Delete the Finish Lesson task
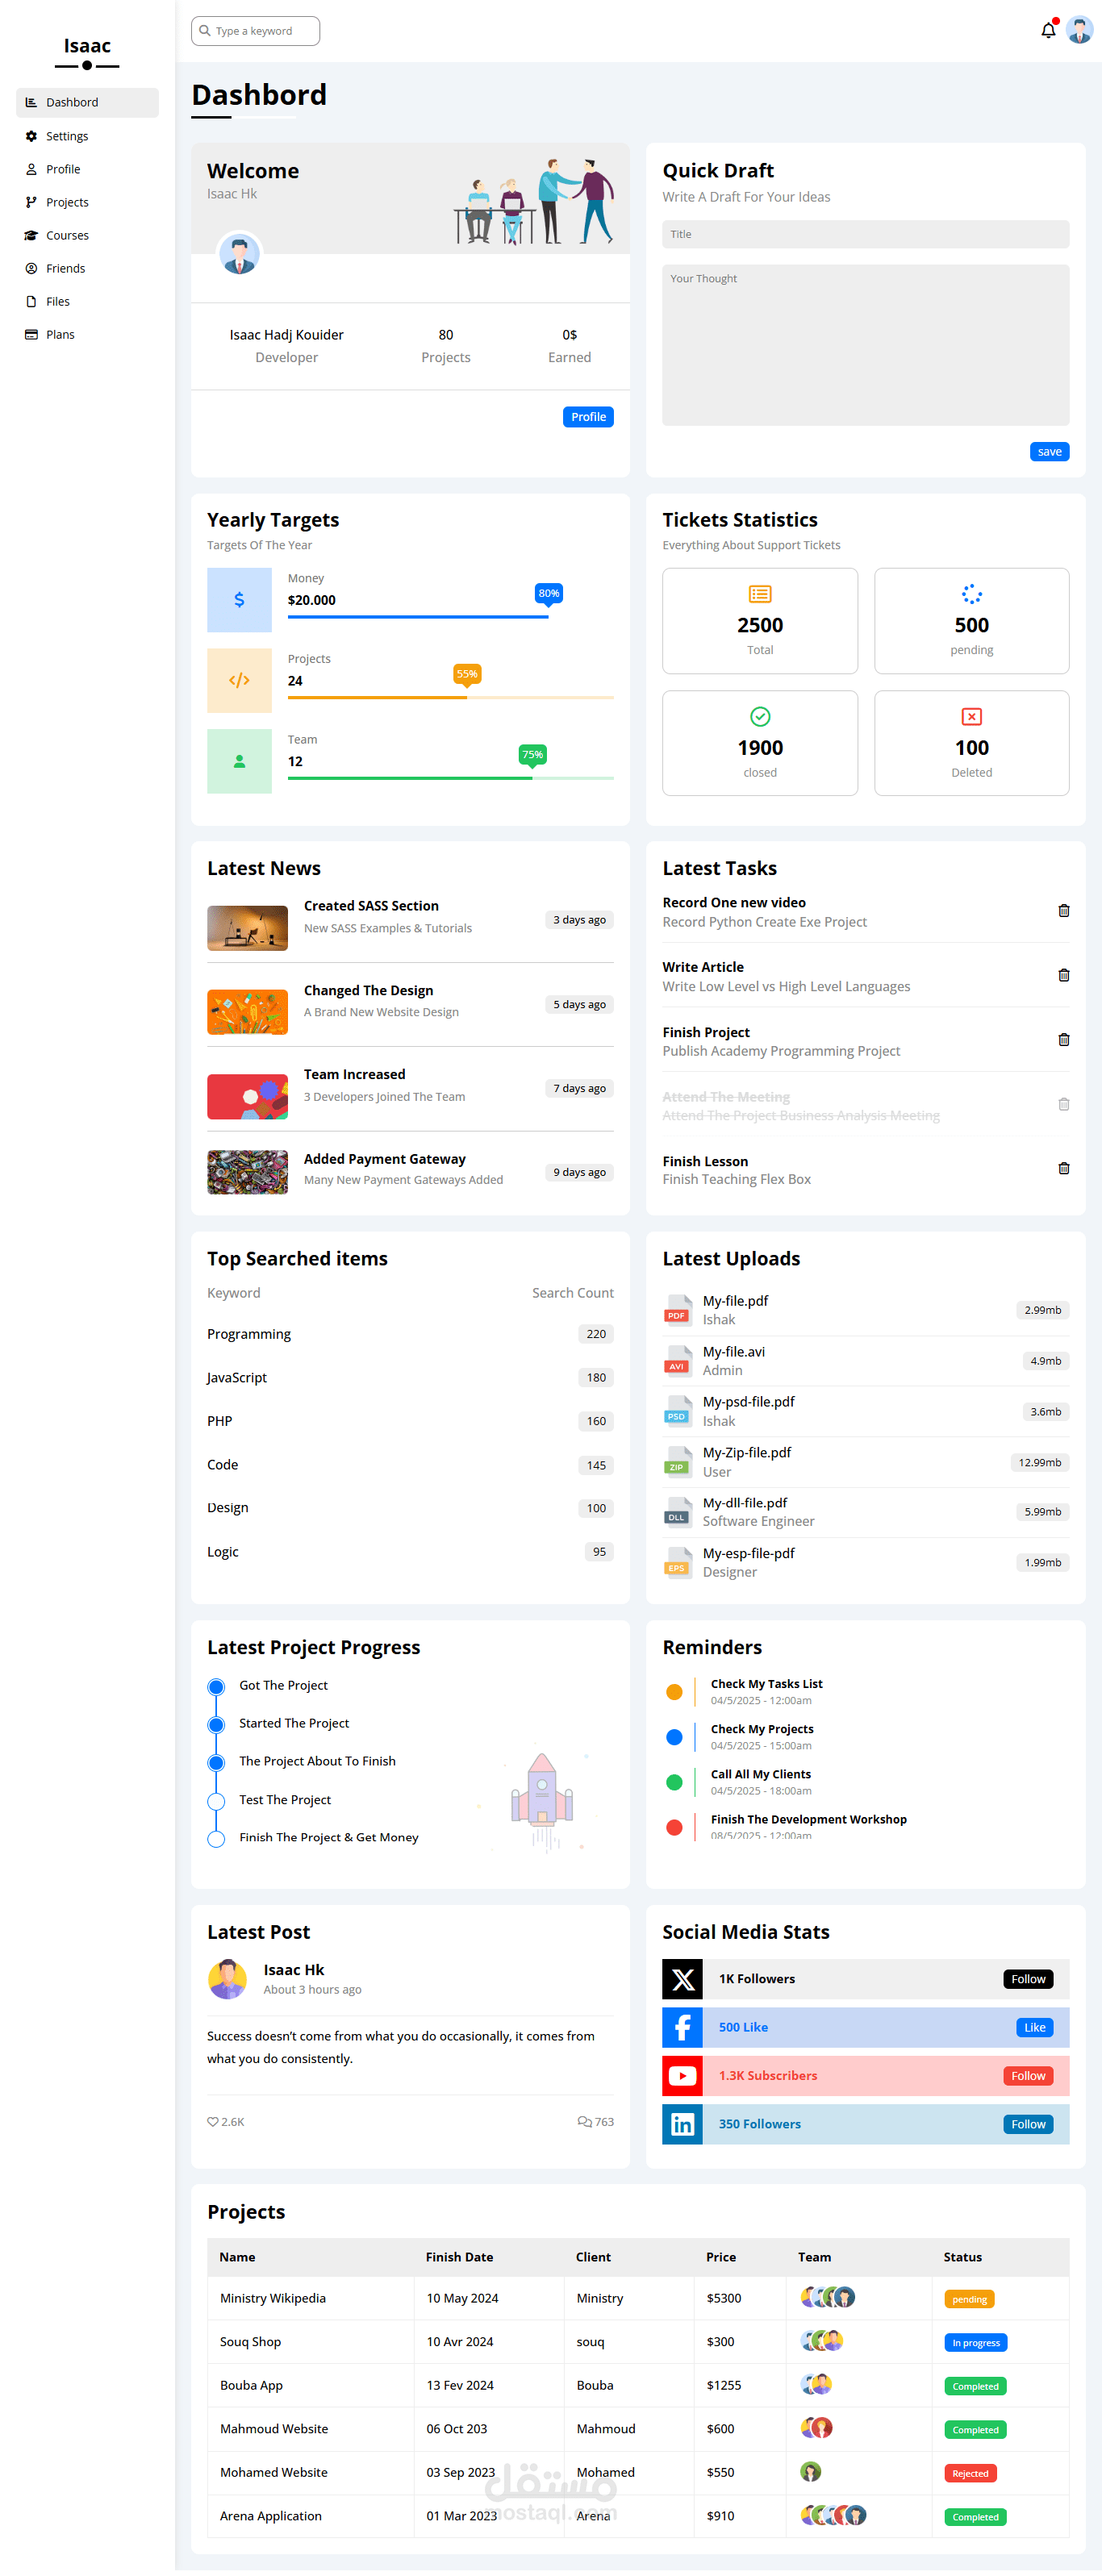 (1063, 1168)
